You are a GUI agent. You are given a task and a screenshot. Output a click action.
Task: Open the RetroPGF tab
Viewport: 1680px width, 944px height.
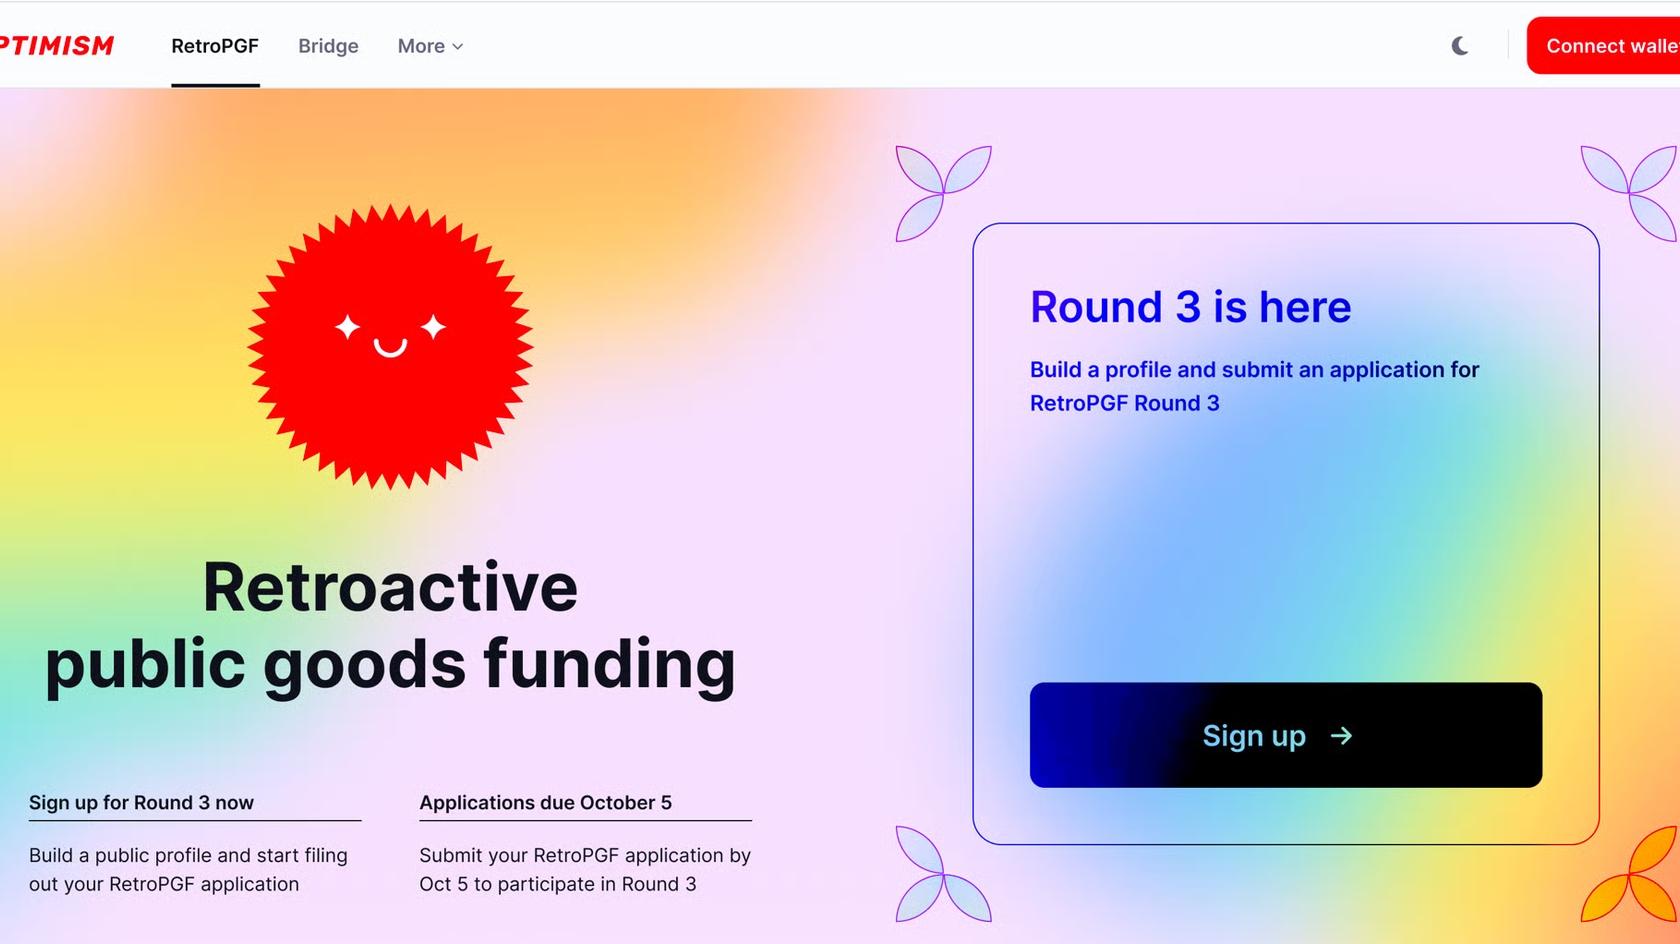tap(215, 46)
